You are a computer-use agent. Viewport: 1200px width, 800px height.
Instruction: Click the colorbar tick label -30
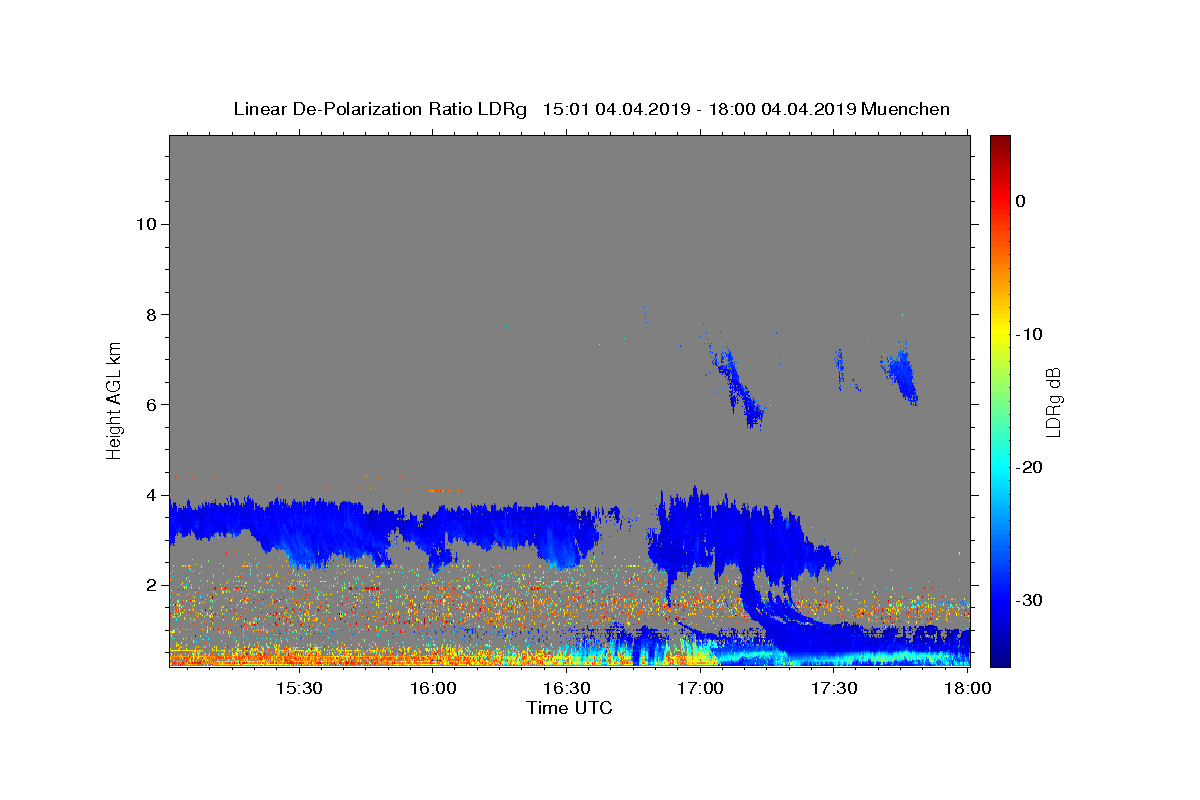(x=1029, y=600)
